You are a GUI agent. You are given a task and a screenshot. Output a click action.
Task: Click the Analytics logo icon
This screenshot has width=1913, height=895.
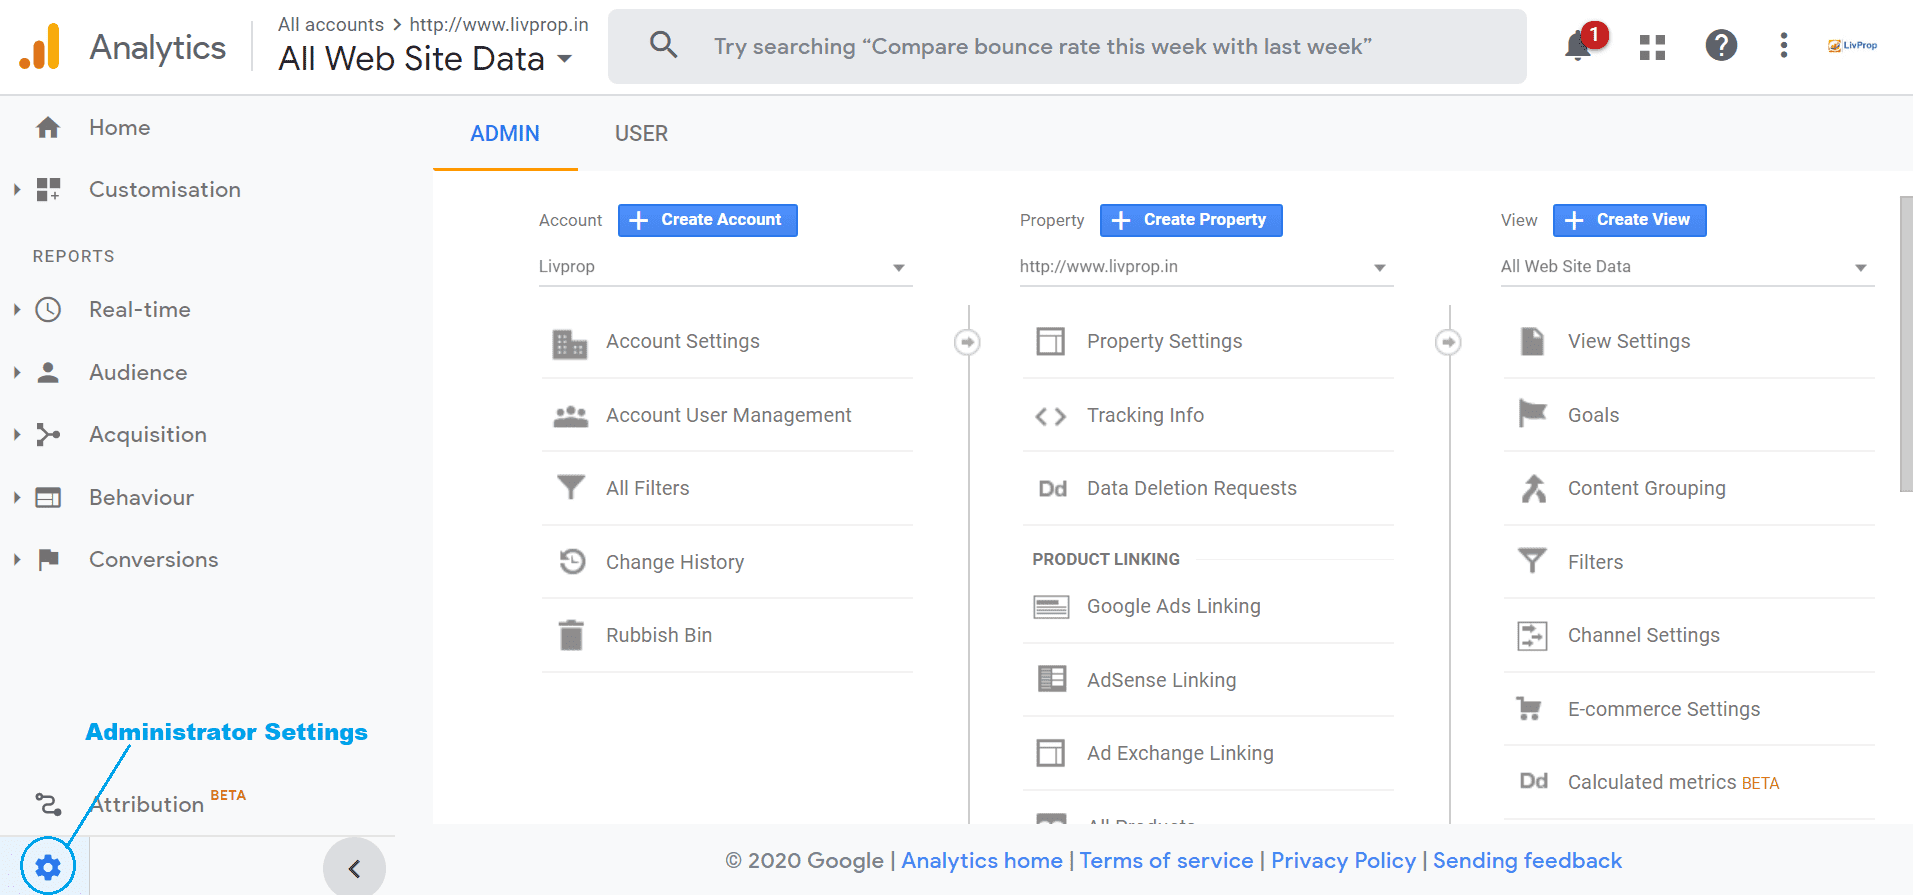[40, 47]
